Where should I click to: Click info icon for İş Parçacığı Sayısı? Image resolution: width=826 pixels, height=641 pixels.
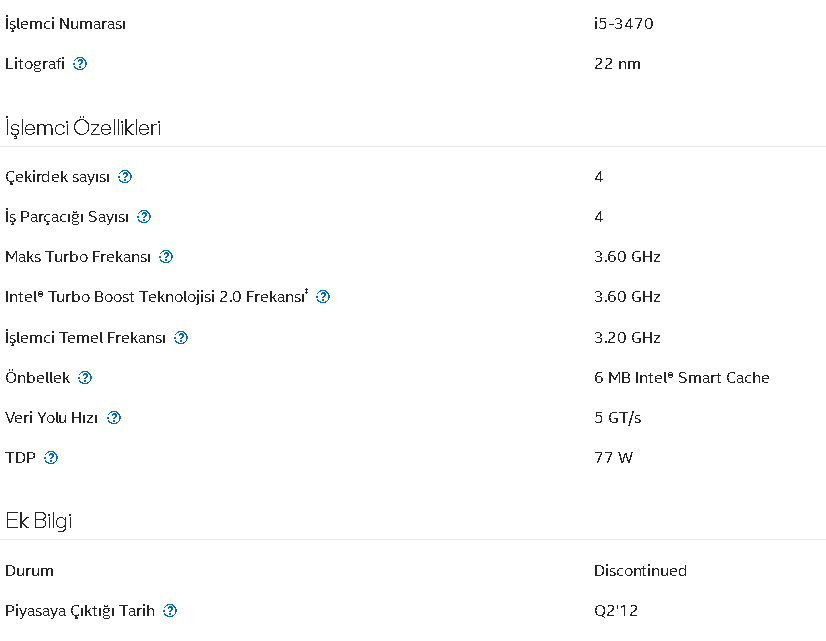pos(144,217)
